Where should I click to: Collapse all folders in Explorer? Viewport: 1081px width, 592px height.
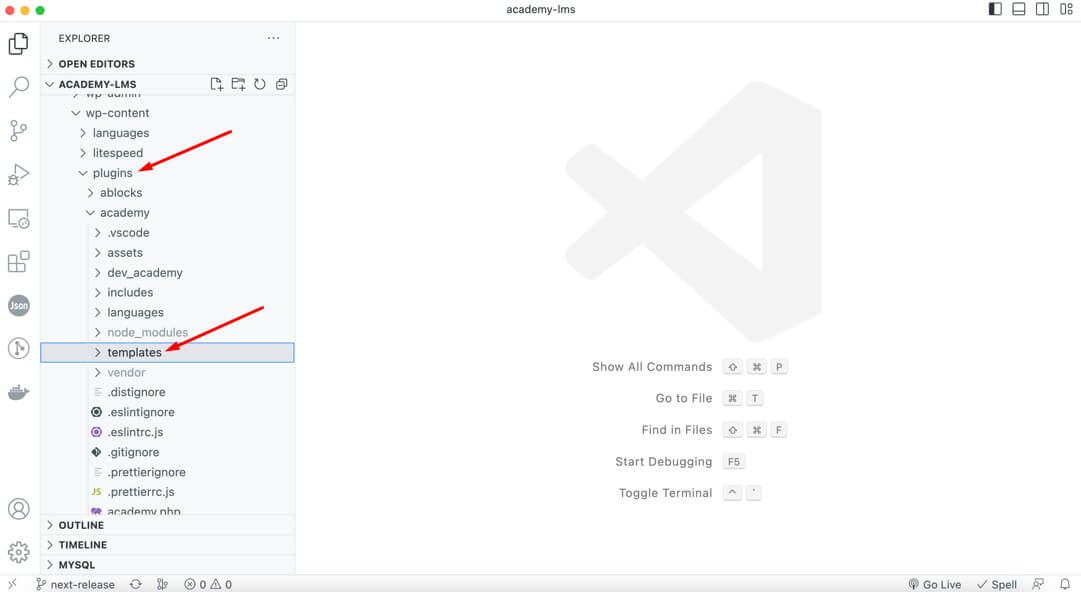tap(281, 84)
